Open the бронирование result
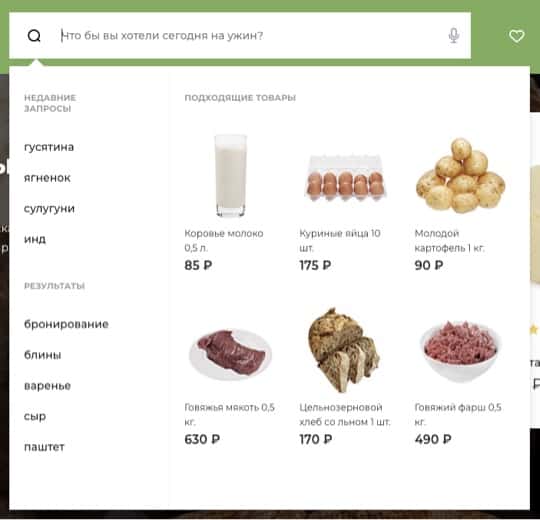540x520 pixels. tap(66, 324)
